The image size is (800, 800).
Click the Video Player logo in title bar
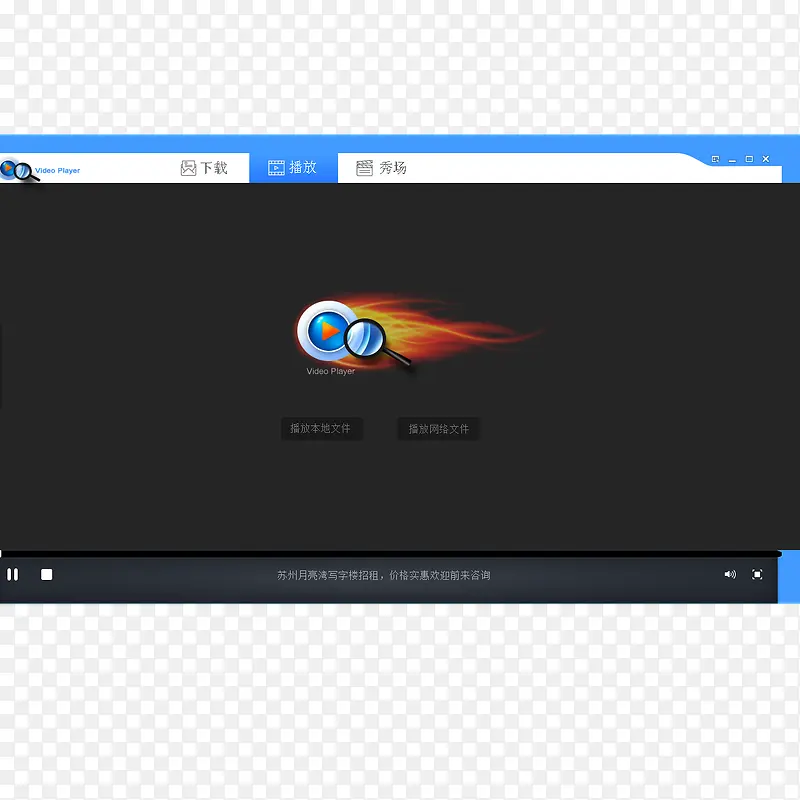click(x=40, y=170)
